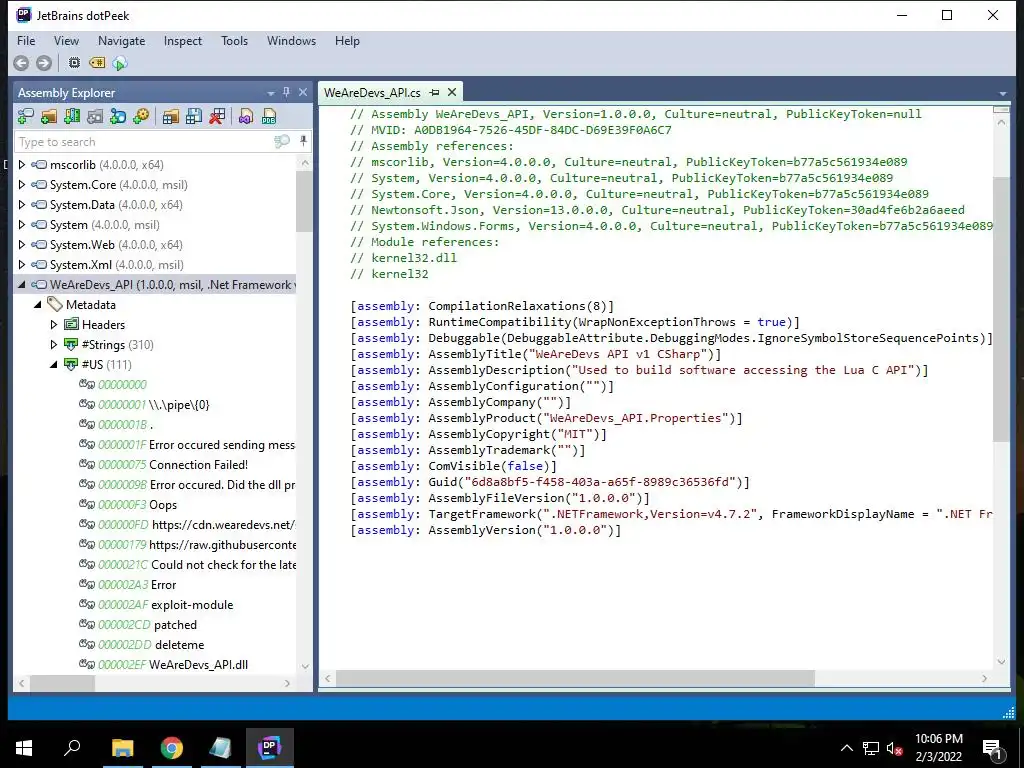Open the Windows Start menu
The height and width of the screenshot is (768, 1024).
click(24, 747)
